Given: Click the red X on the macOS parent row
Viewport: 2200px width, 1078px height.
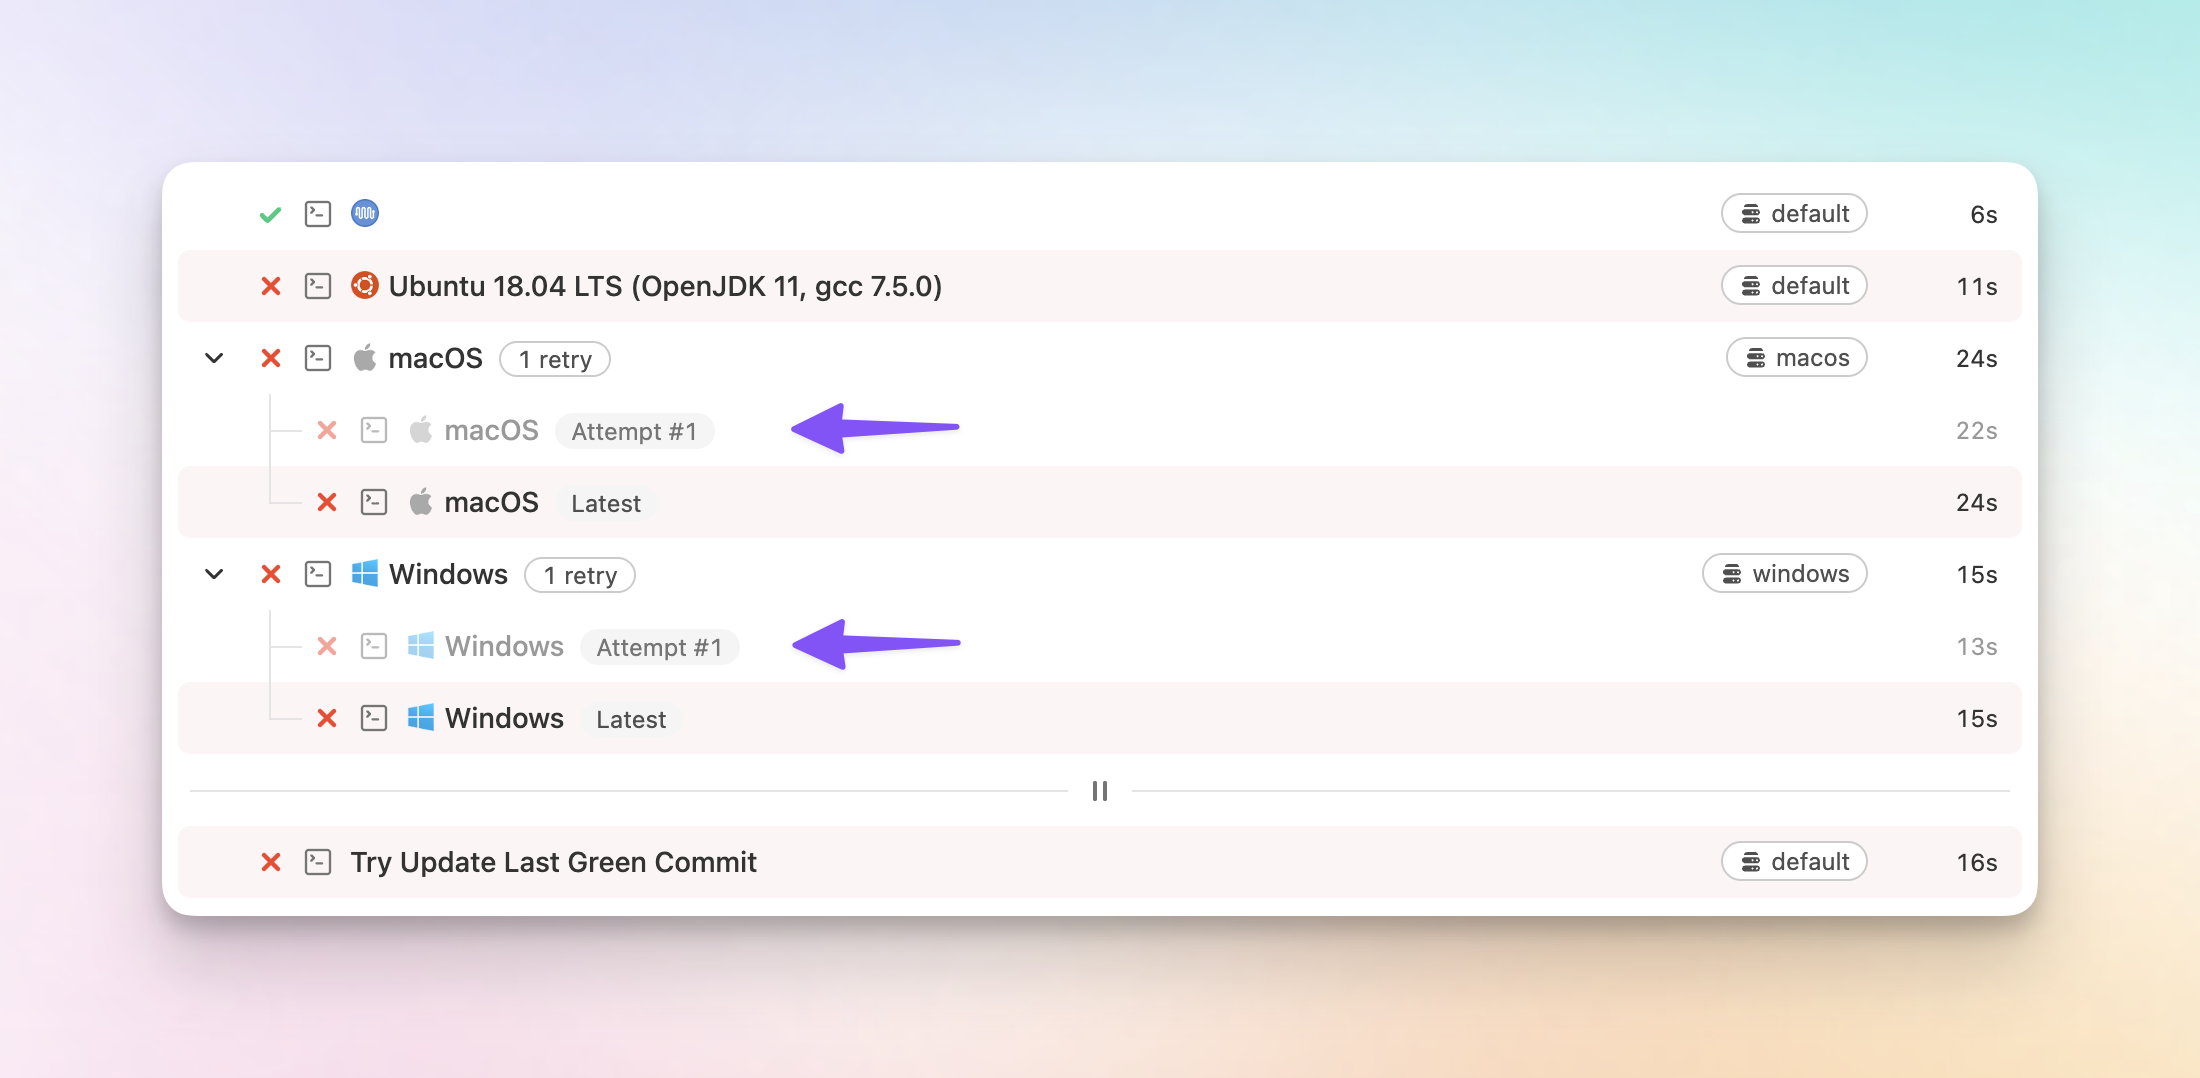Looking at the screenshot, I should point(270,358).
